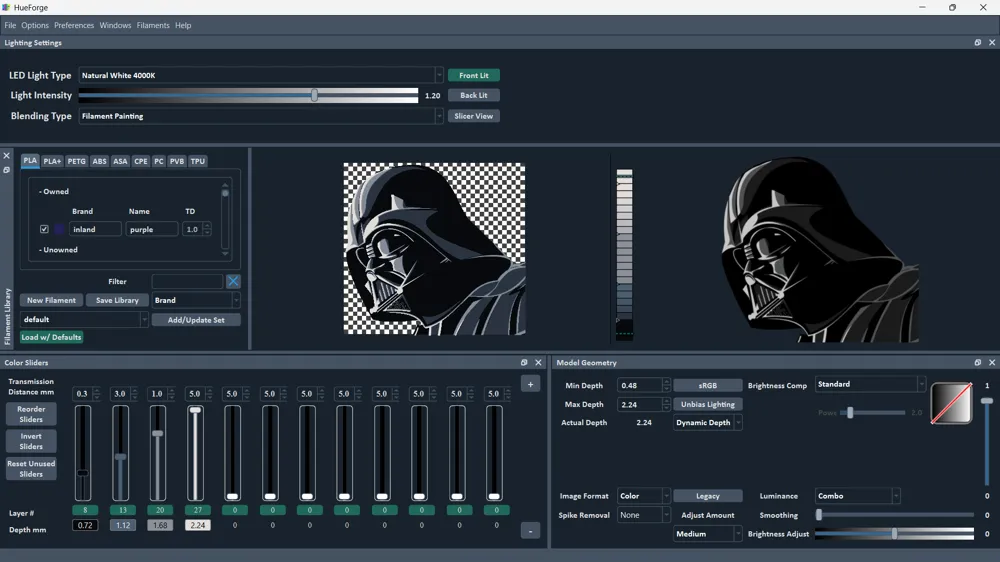Viewport: 1000px width, 562px height.
Task: Click the Light Intensity slider handle
Action: point(314,95)
